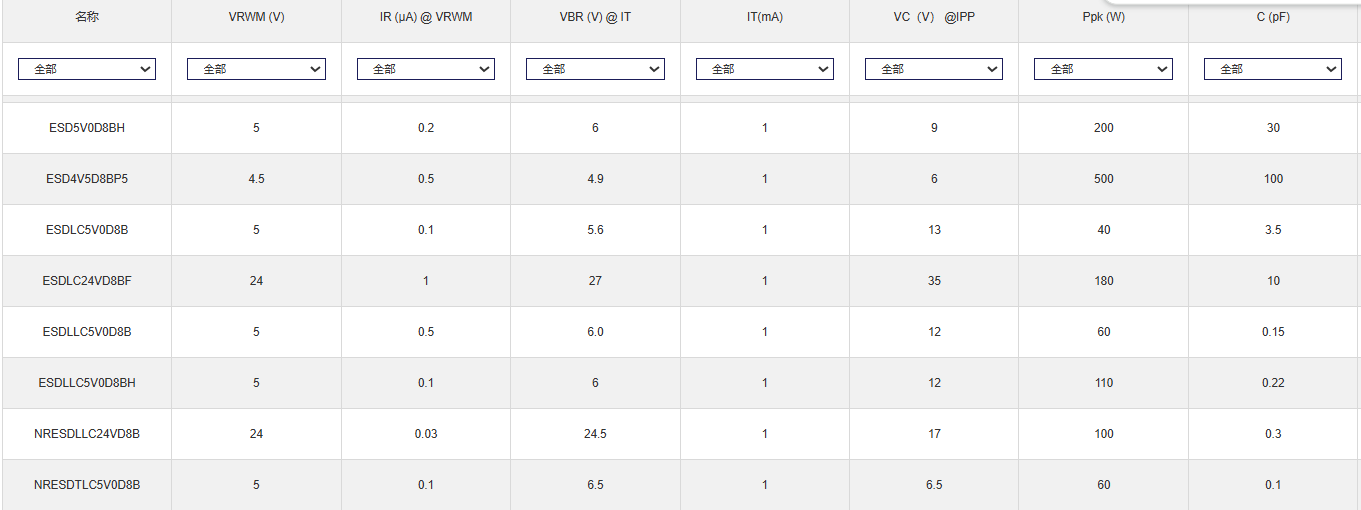Expand the Ppk (W) filter dropdown
This screenshot has height=510, width=1361.
1104,69
